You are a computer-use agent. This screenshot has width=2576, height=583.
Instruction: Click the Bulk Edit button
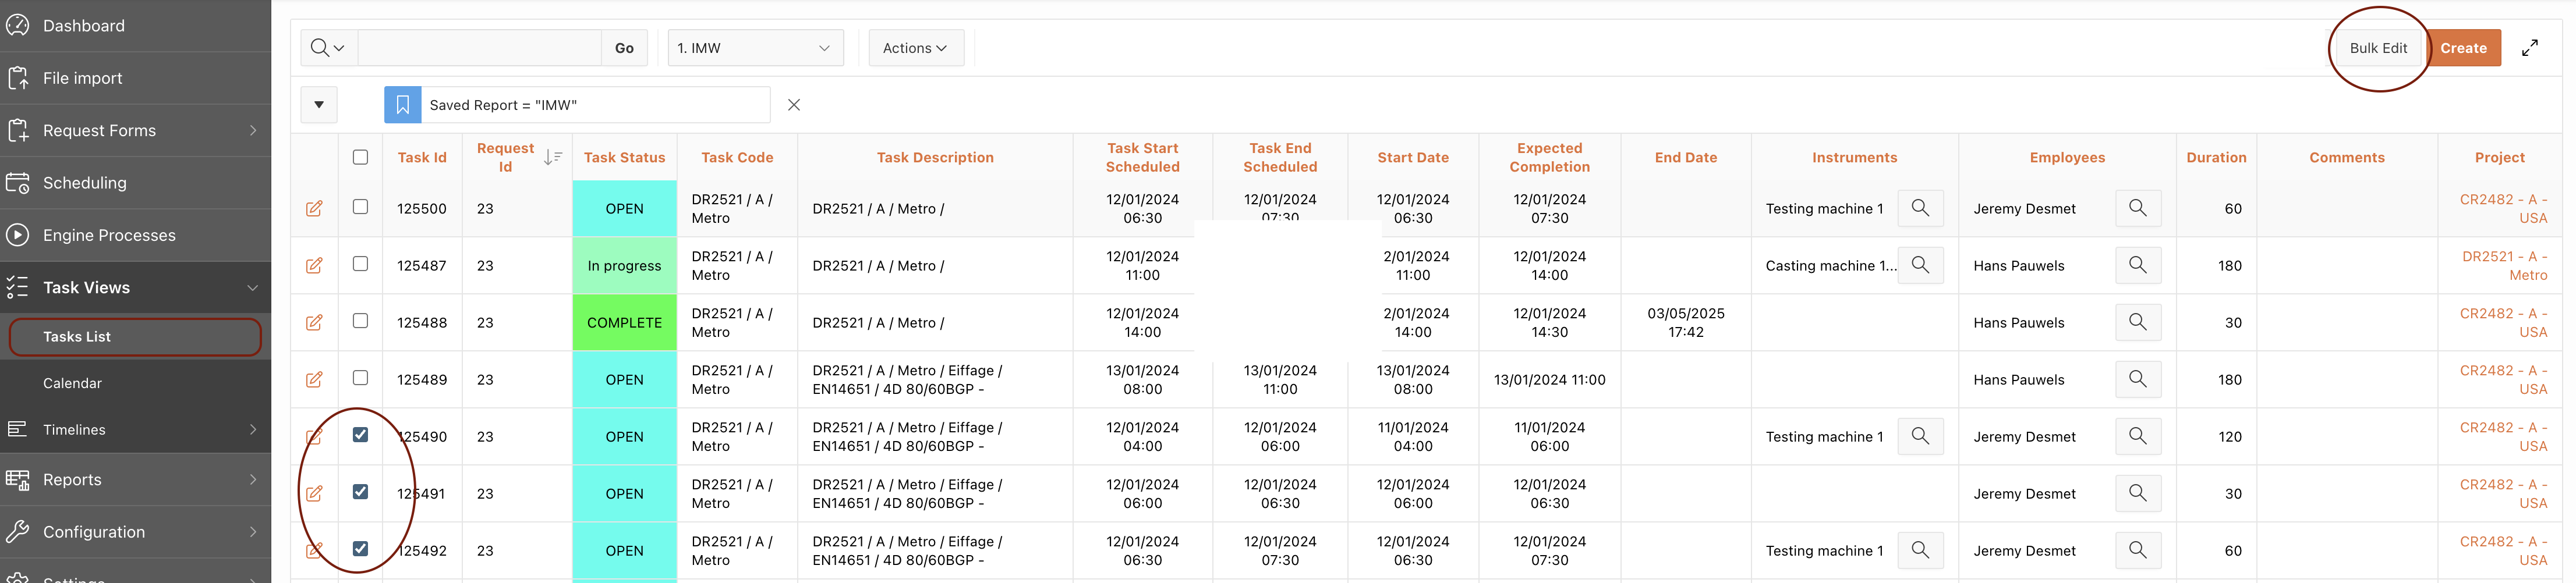tap(2377, 48)
